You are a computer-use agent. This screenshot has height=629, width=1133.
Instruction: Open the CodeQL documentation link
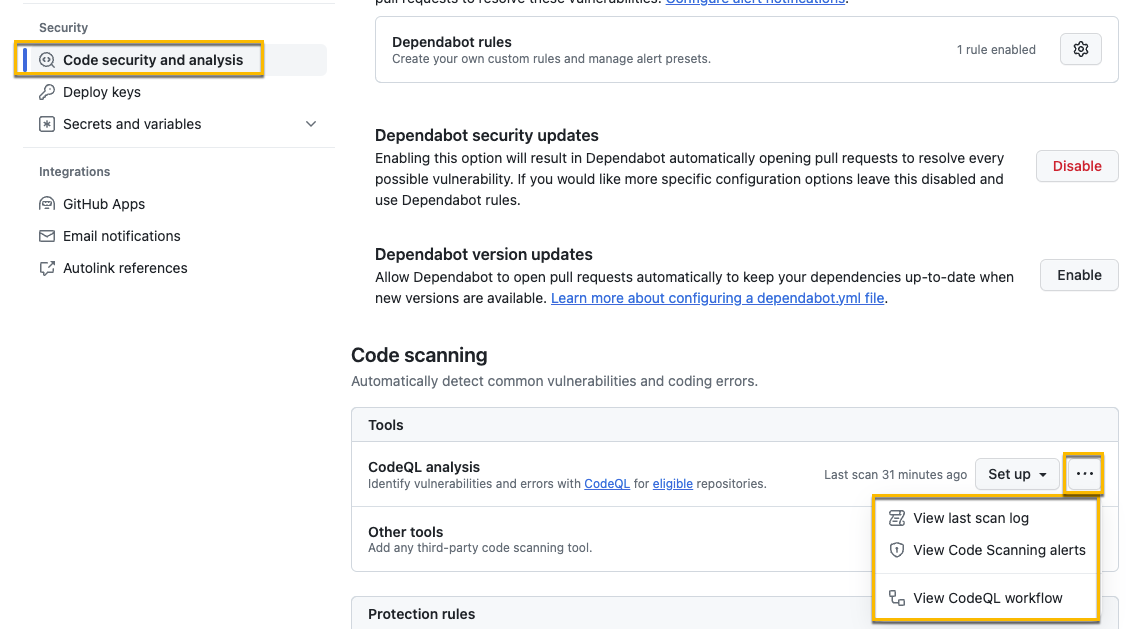pos(607,484)
